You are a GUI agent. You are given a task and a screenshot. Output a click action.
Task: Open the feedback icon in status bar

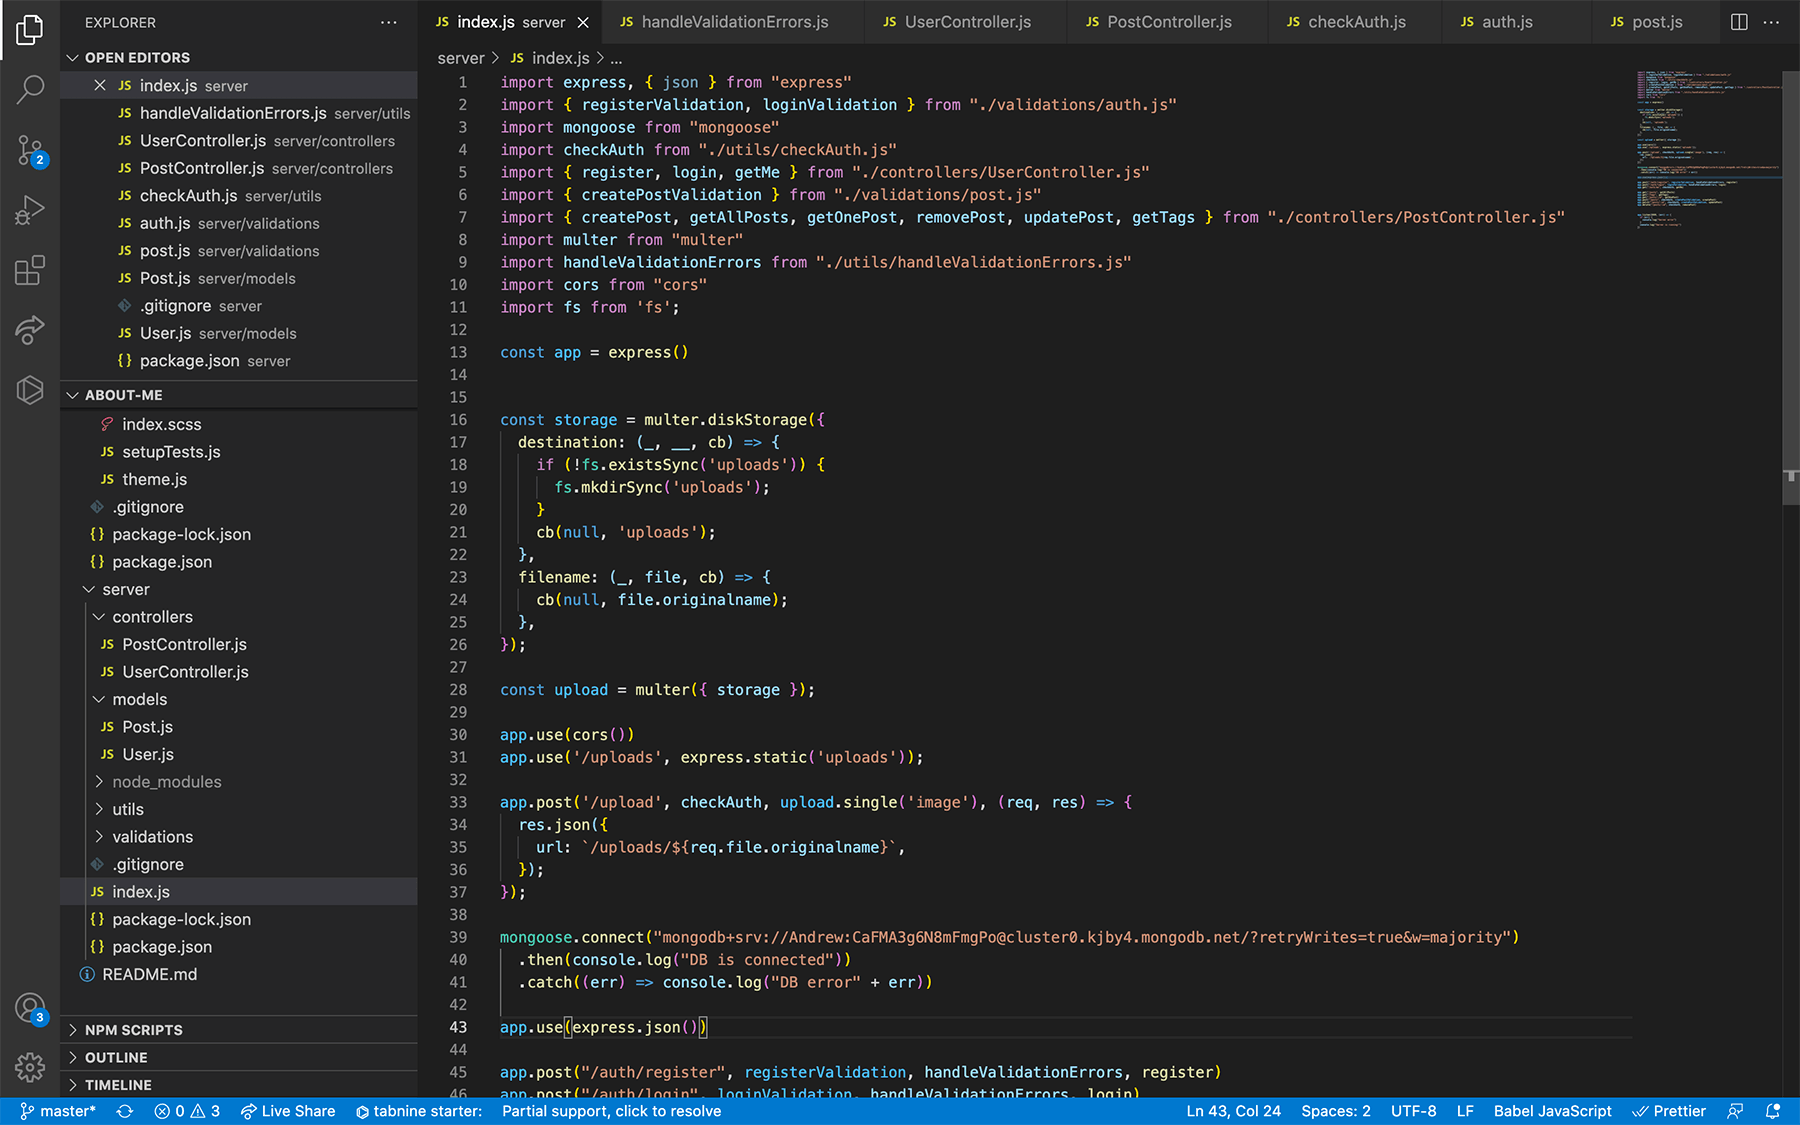tap(1735, 1111)
